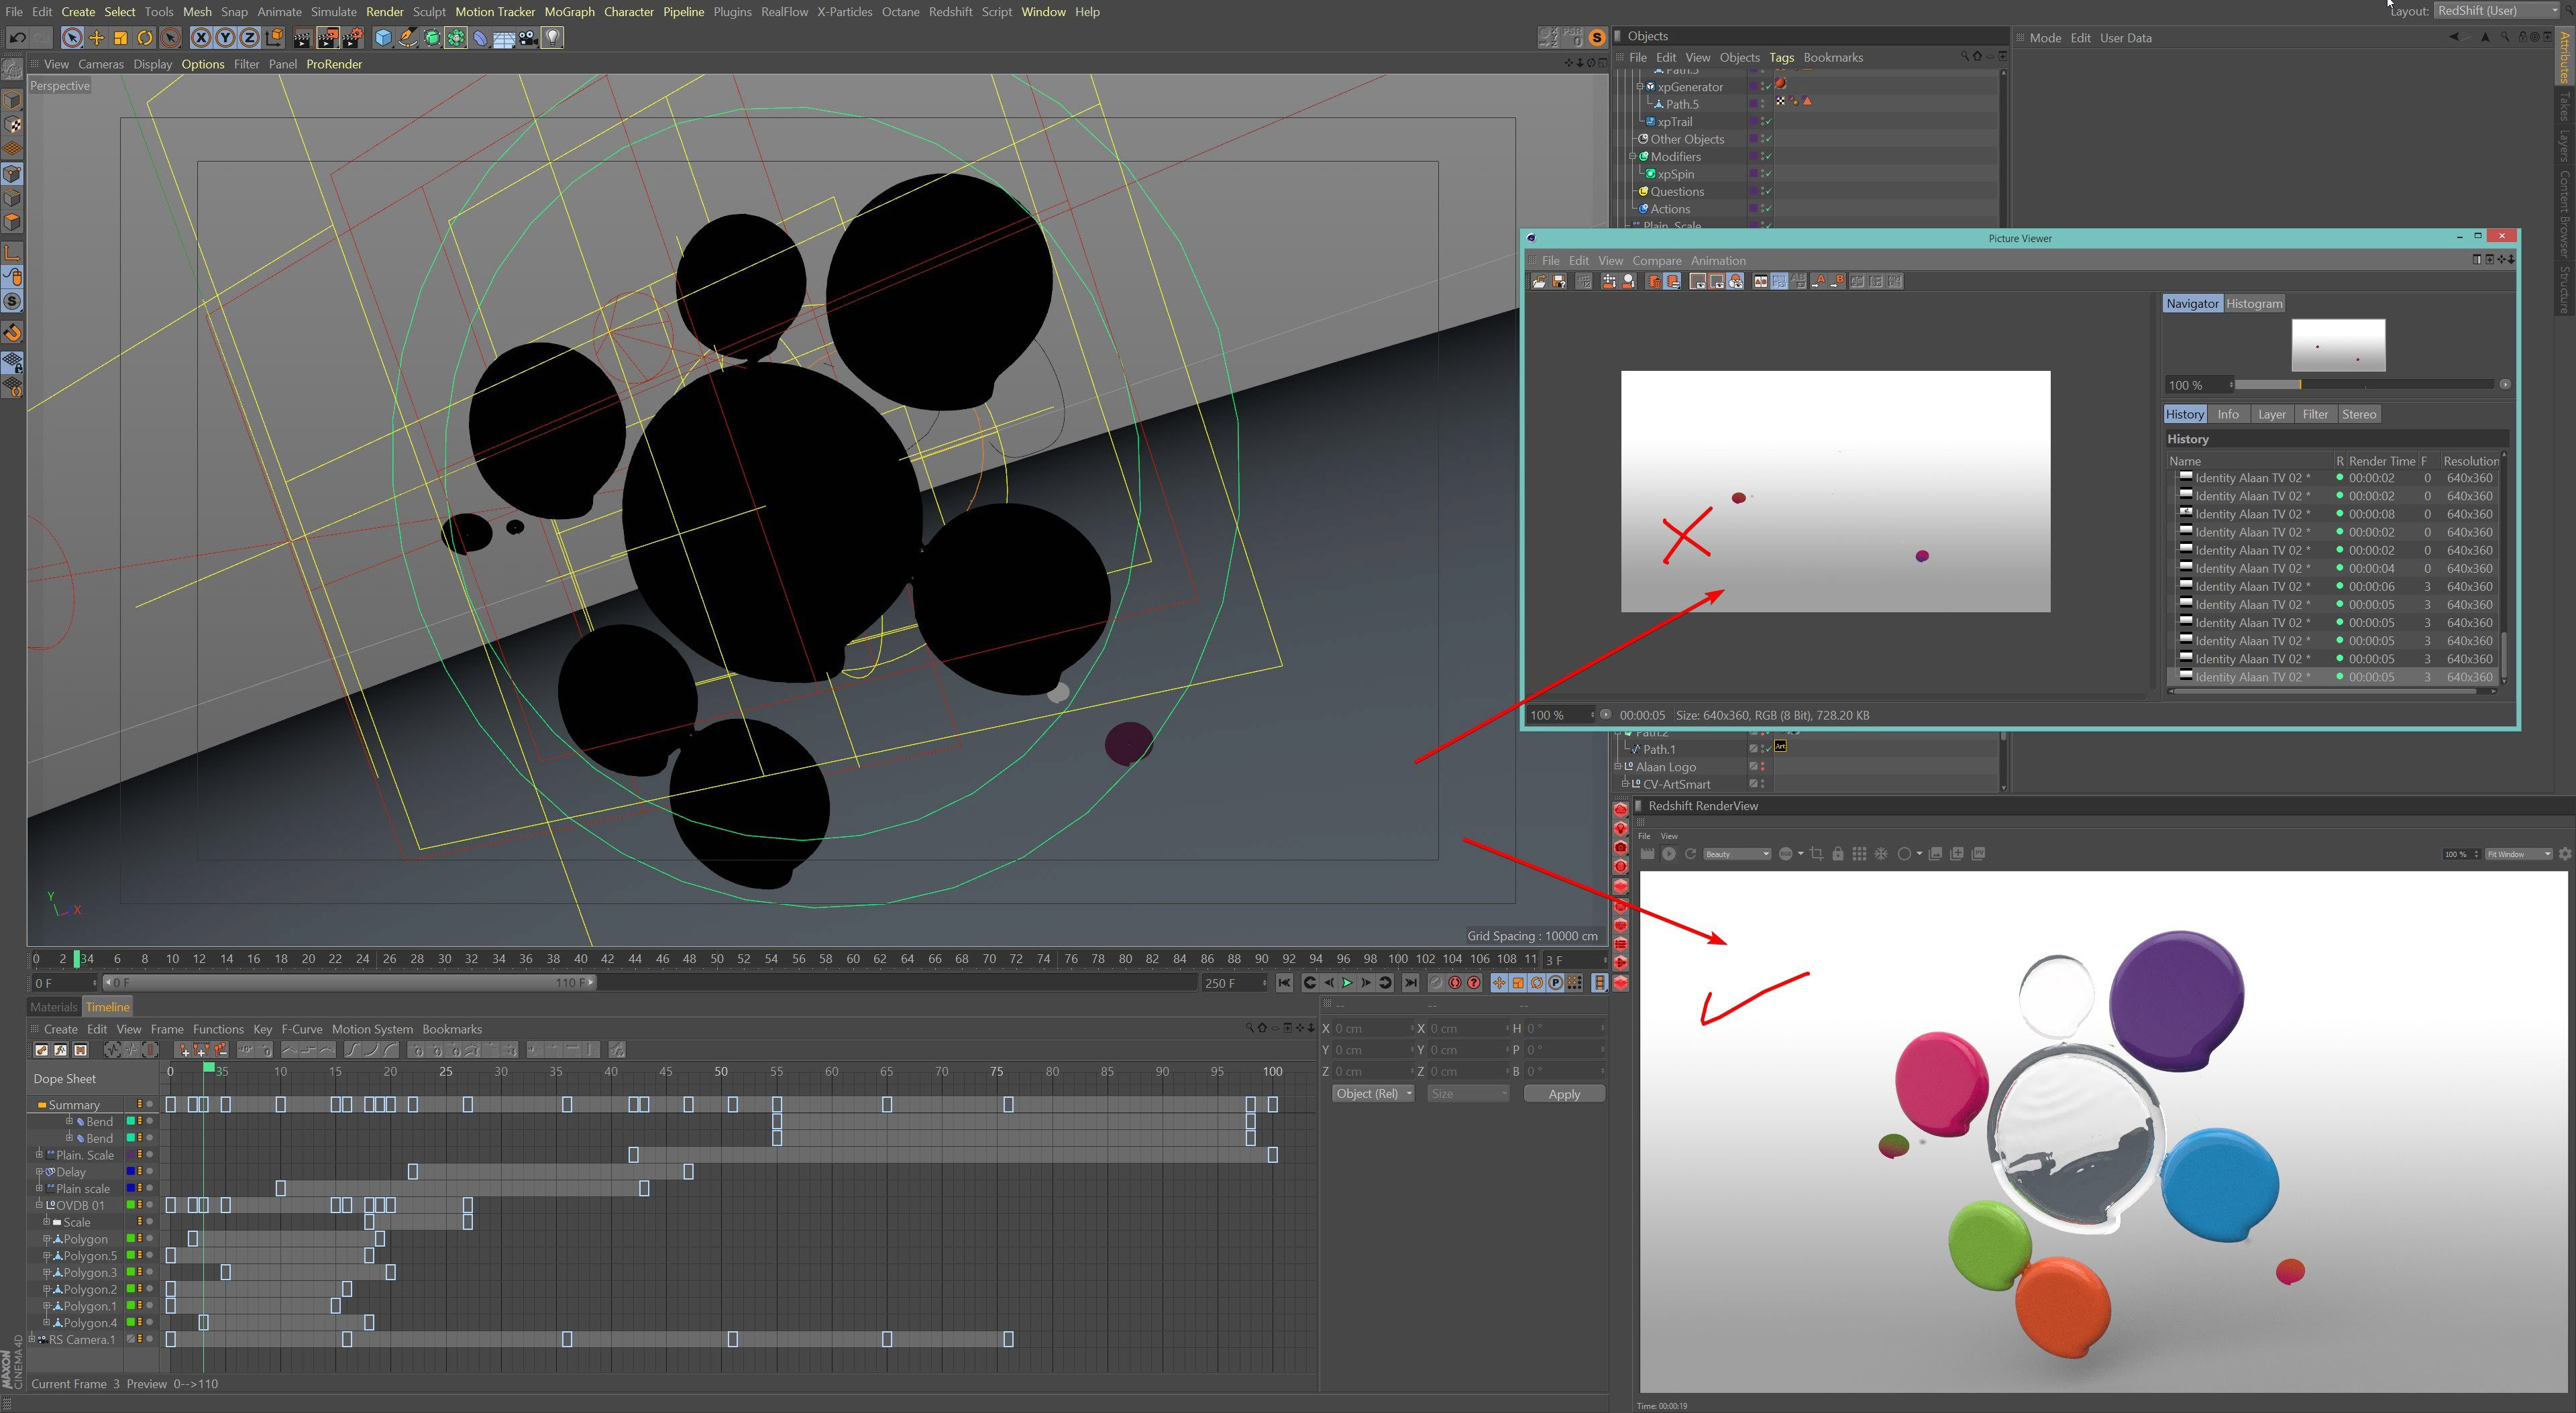This screenshot has width=2576, height=1413.
Task: Toggle X axis lock
Action: [201, 38]
